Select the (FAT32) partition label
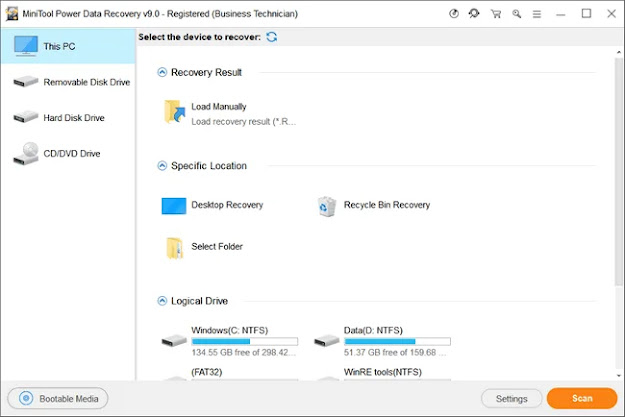The height and width of the screenshot is (417, 625). click(206, 372)
